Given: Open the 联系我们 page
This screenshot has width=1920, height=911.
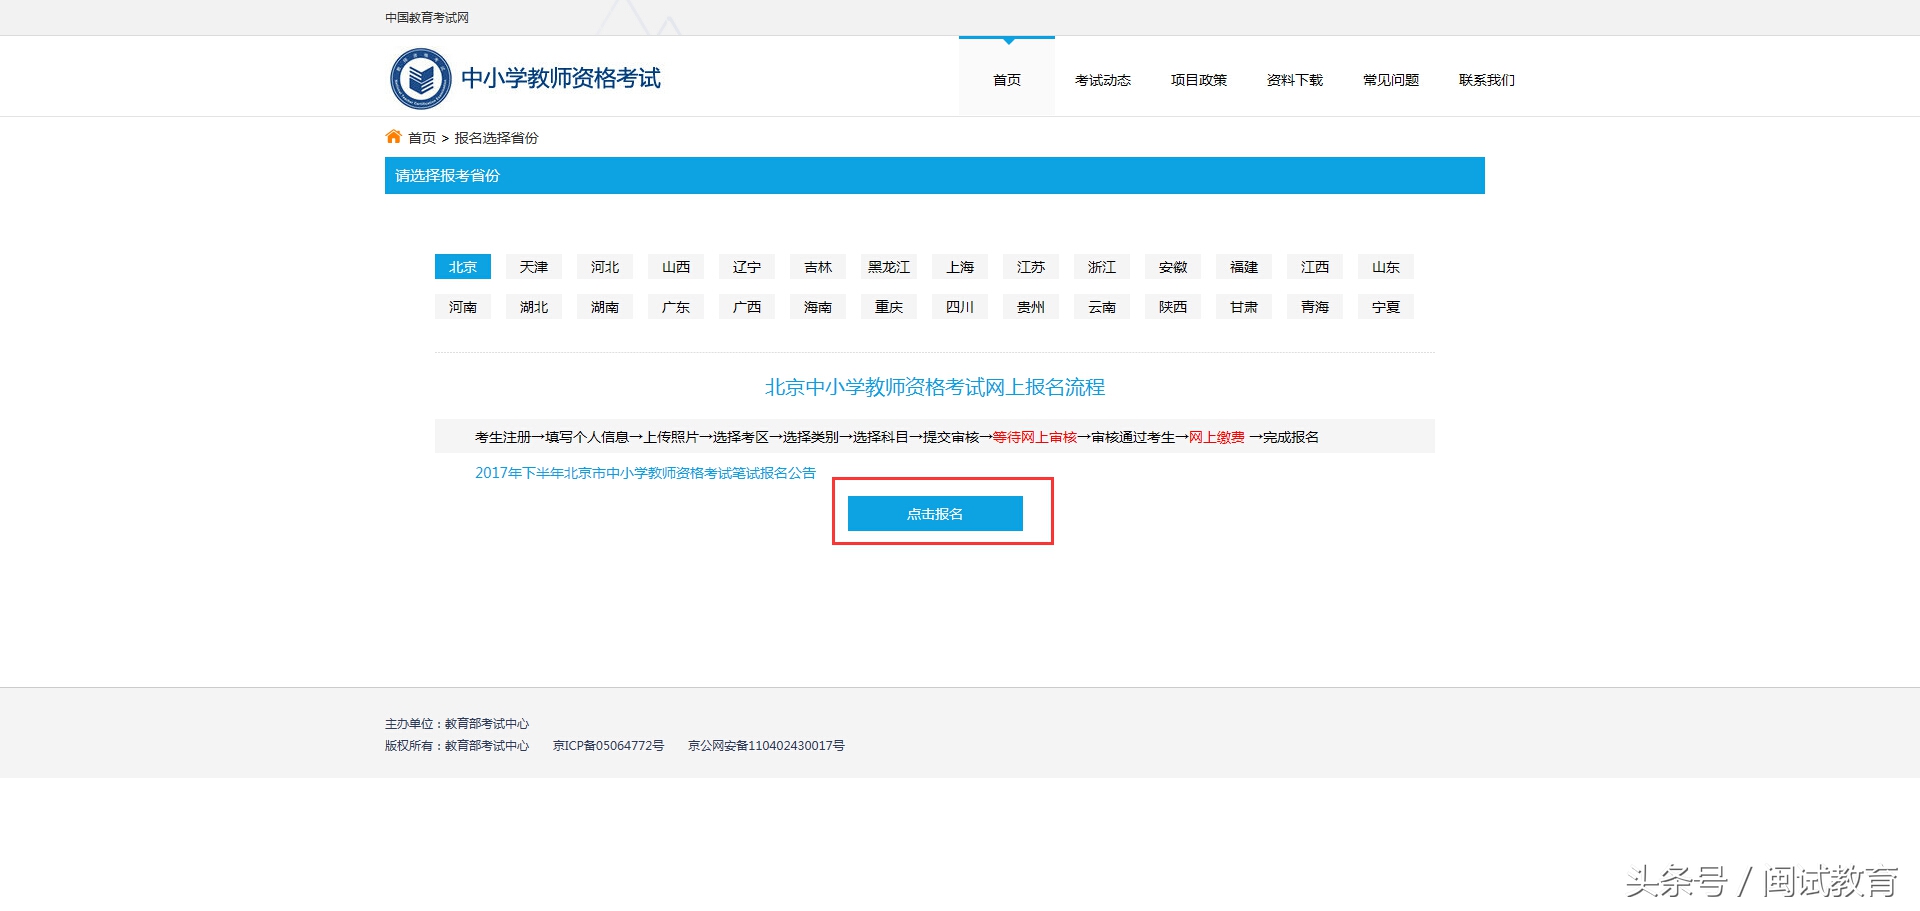Looking at the screenshot, I should (1486, 80).
